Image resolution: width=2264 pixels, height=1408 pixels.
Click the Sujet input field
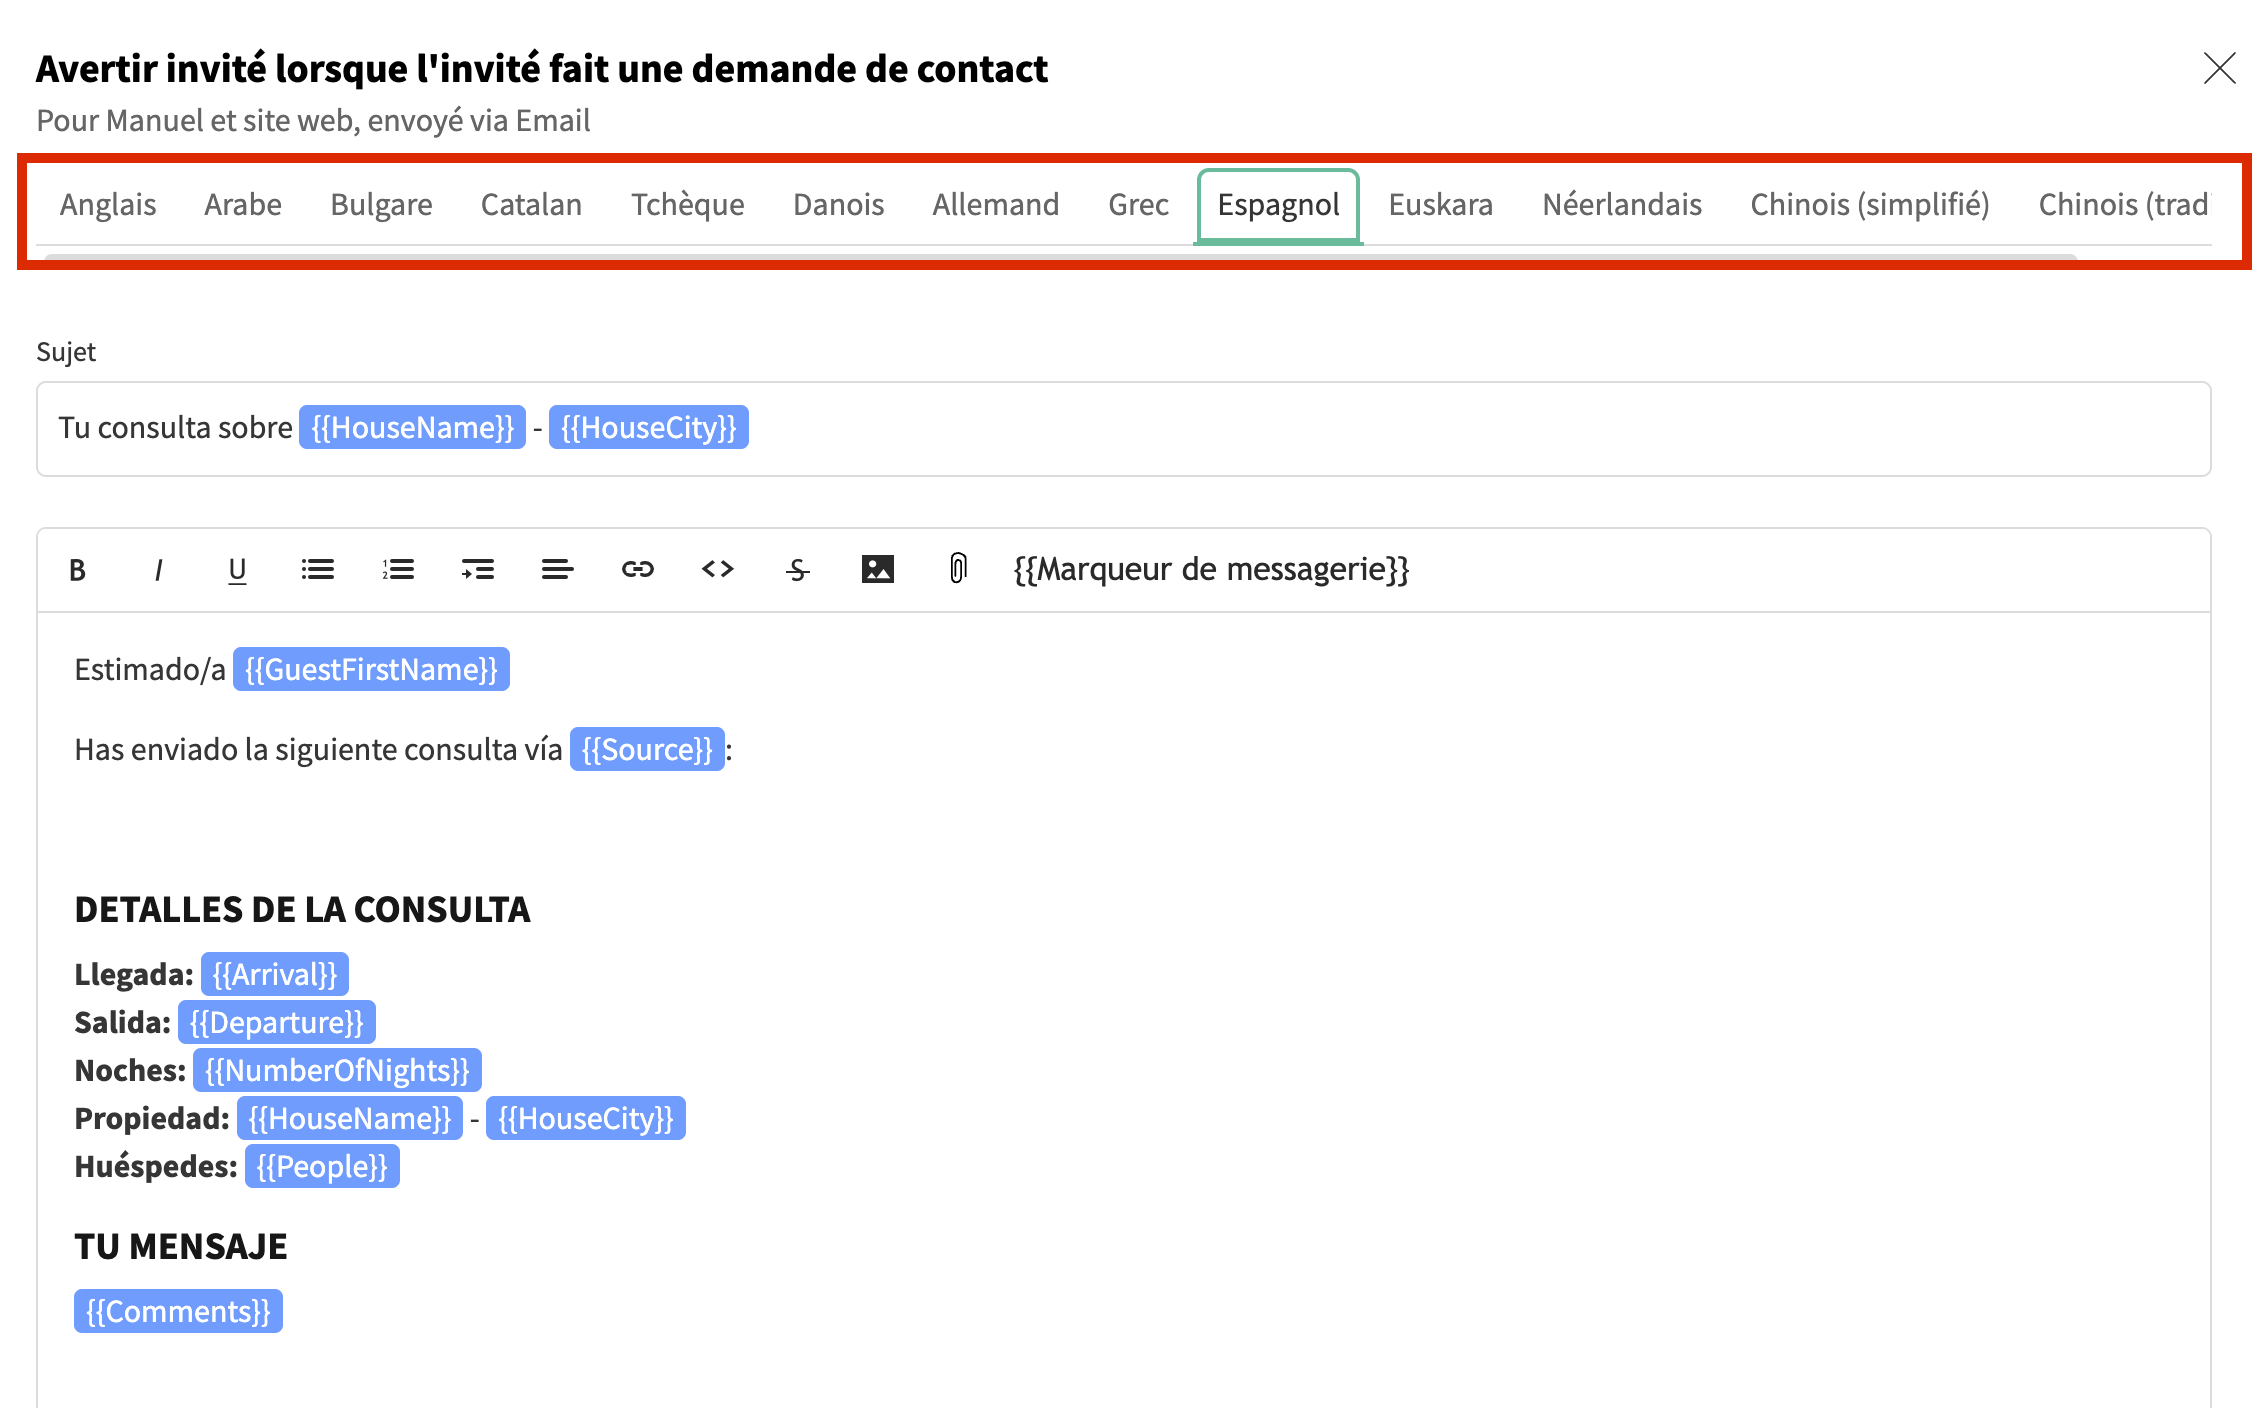(1400, 429)
